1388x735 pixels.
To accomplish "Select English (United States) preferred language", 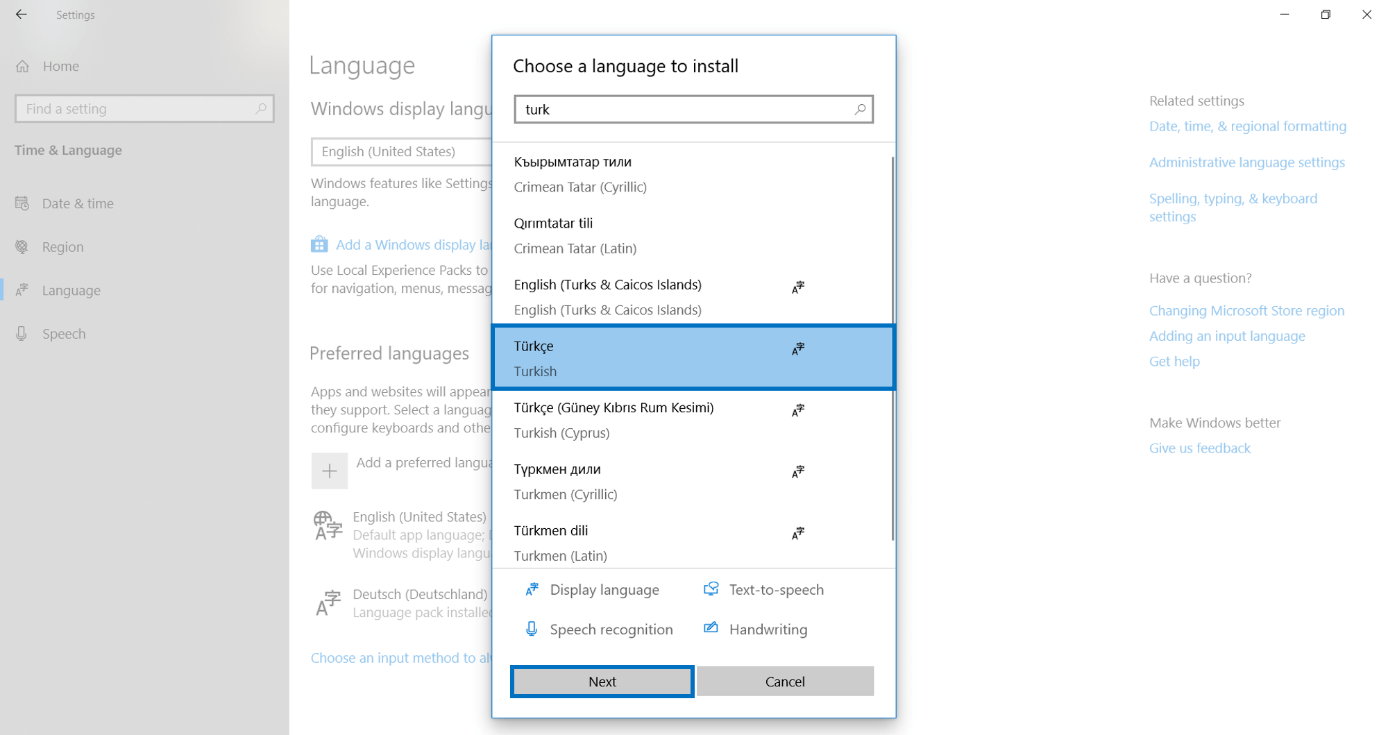I will coord(402,534).
